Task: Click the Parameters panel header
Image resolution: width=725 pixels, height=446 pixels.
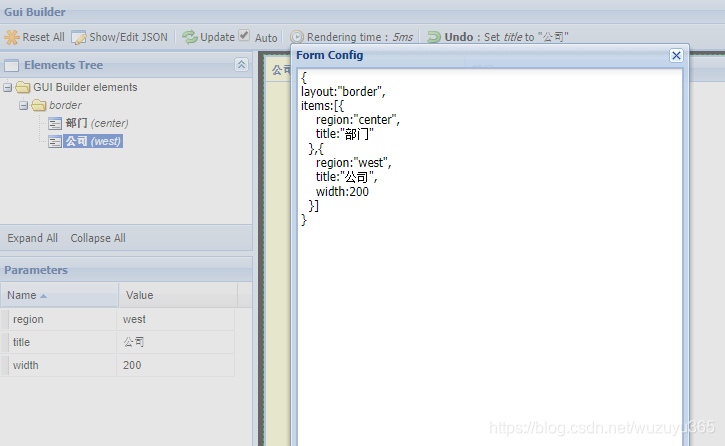Action: coord(126,270)
